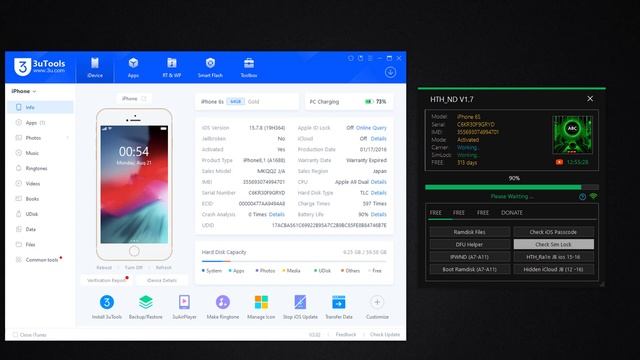Open the Stop iOS Update tool
This screenshot has height=360, width=640.
(x=300, y=307)
